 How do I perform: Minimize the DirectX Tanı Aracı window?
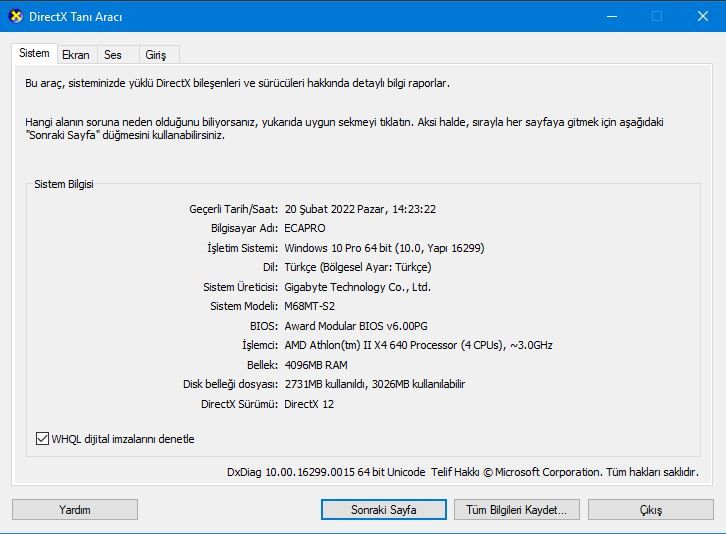tap(612, 16)
